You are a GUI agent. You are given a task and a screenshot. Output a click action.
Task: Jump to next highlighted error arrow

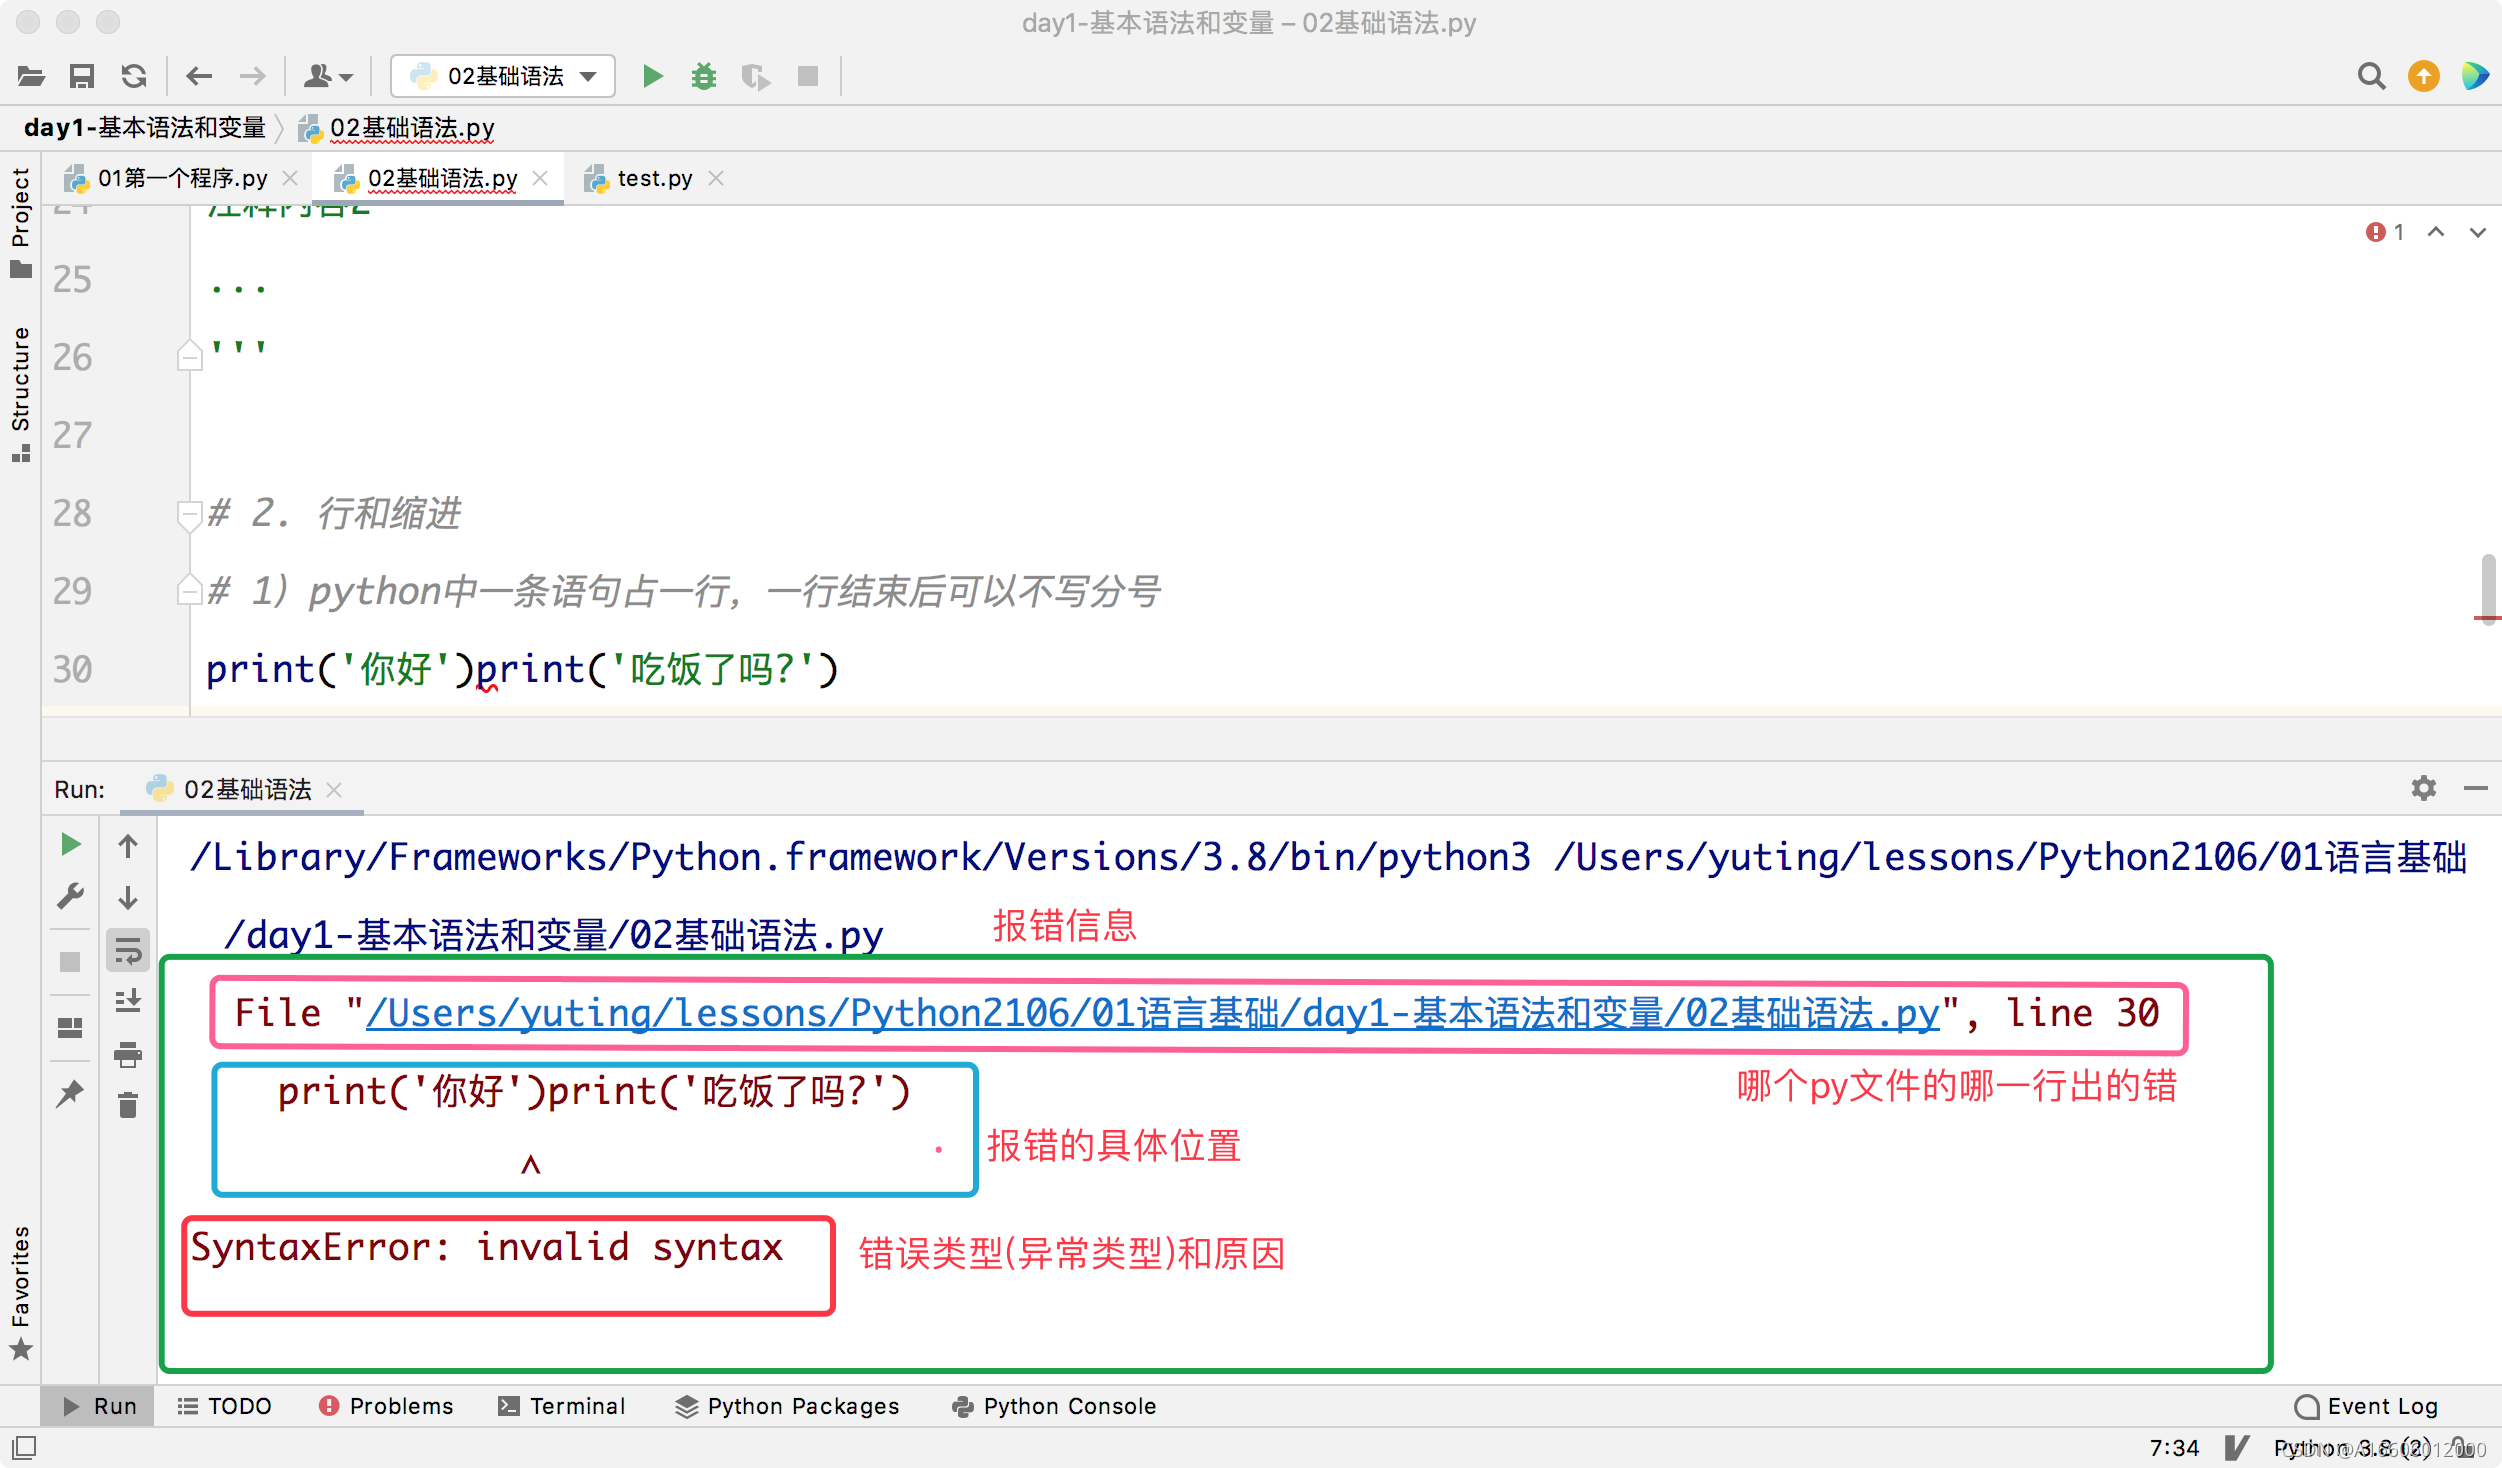pos(2477,232)
